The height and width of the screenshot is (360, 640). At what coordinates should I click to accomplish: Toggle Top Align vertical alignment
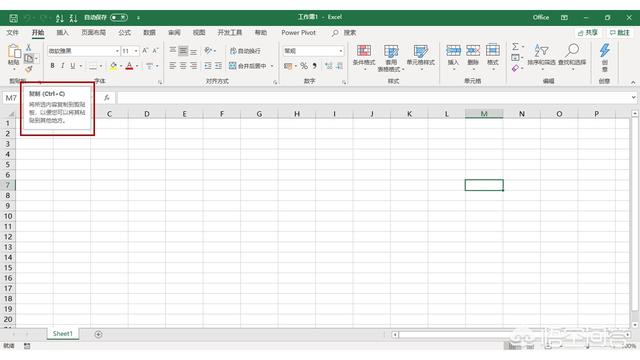point(173,51)
